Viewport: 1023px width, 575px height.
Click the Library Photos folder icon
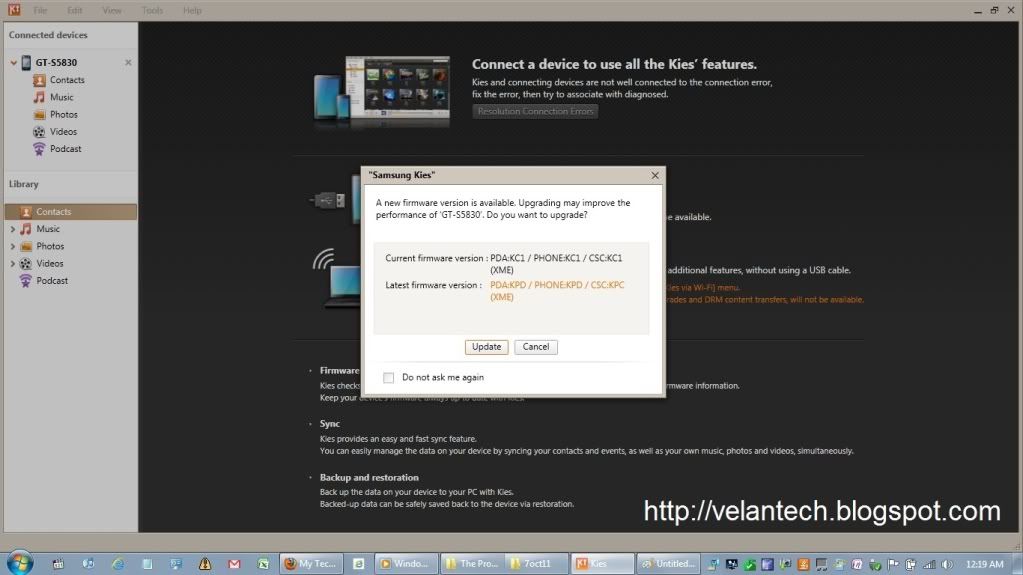(25, 246)
